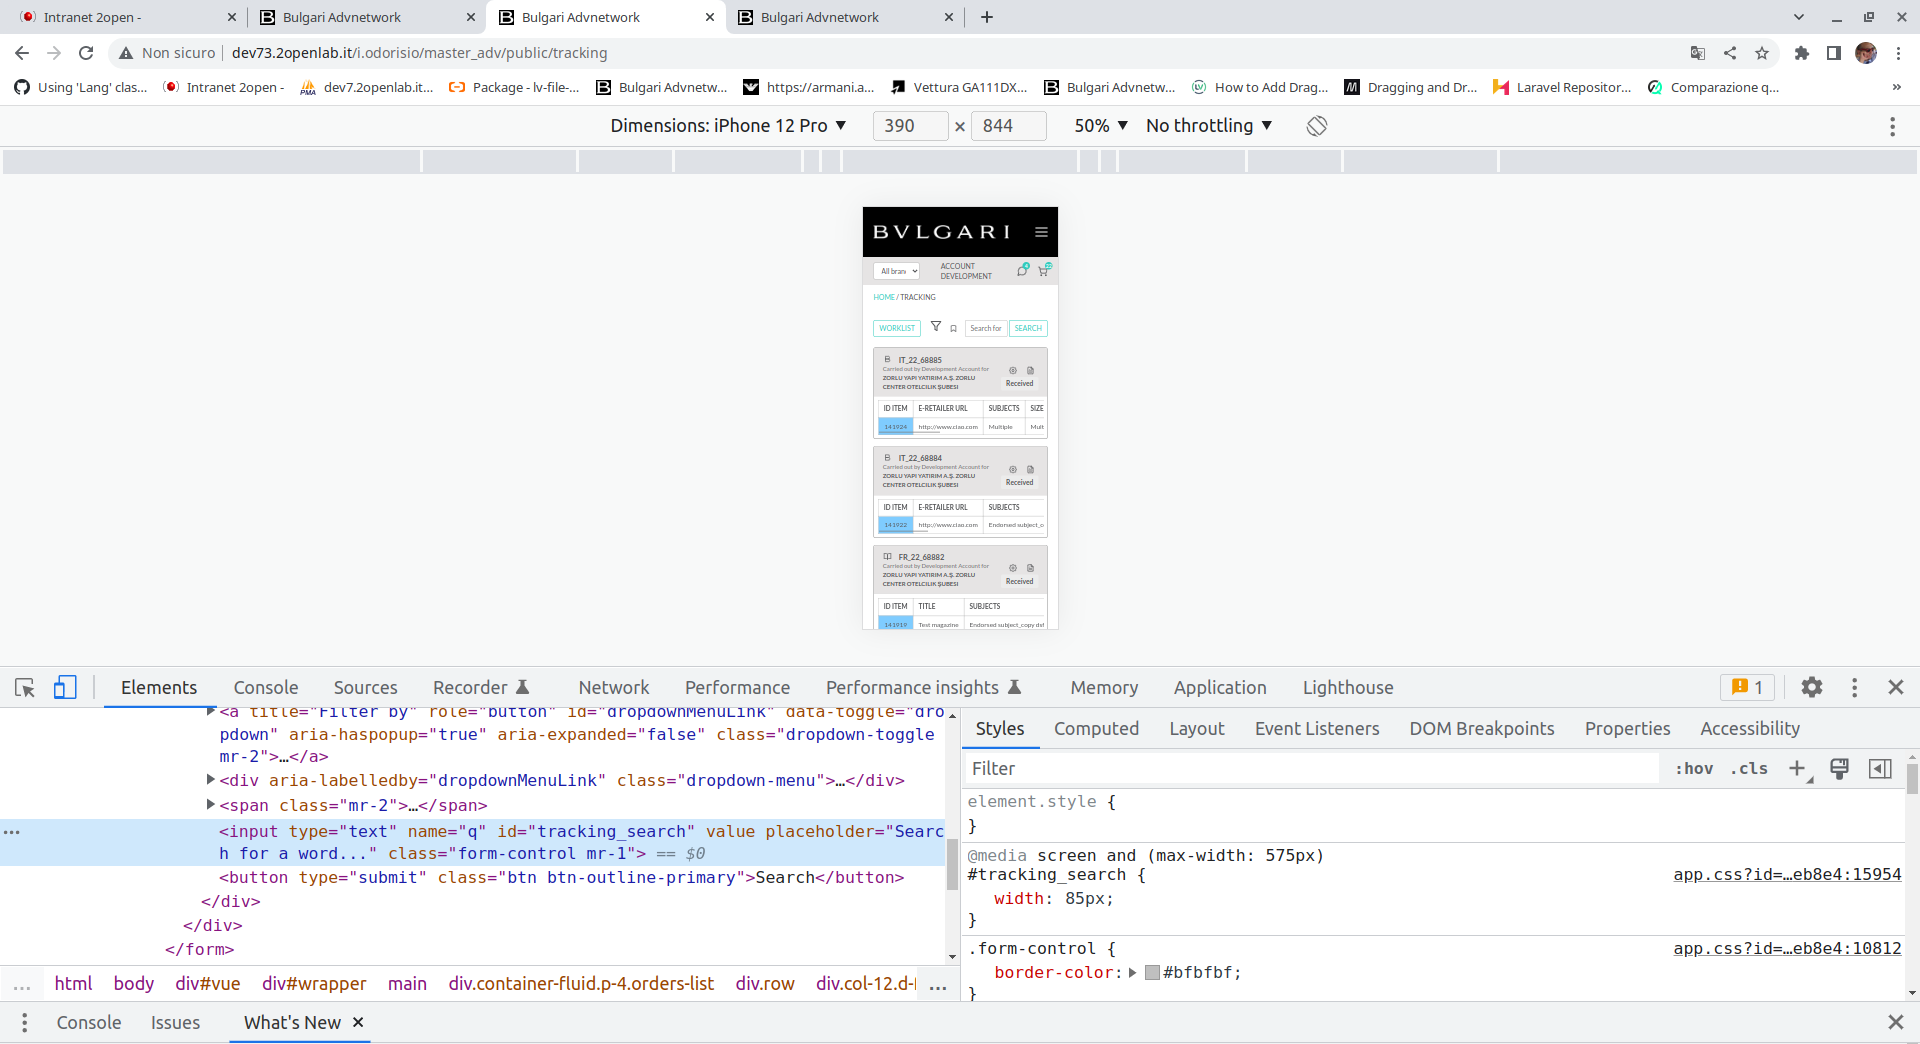
Task: Toggle the device toolbar icon
Action: click(x=65, y=688)
